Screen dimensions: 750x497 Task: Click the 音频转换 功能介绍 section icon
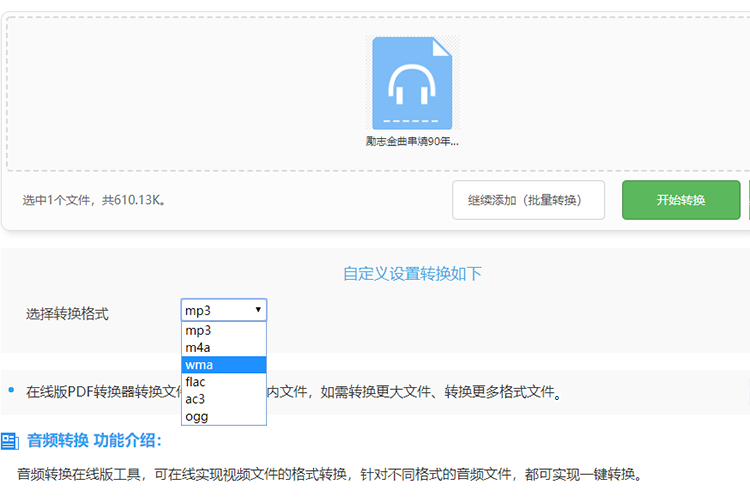tap(10, 441)
